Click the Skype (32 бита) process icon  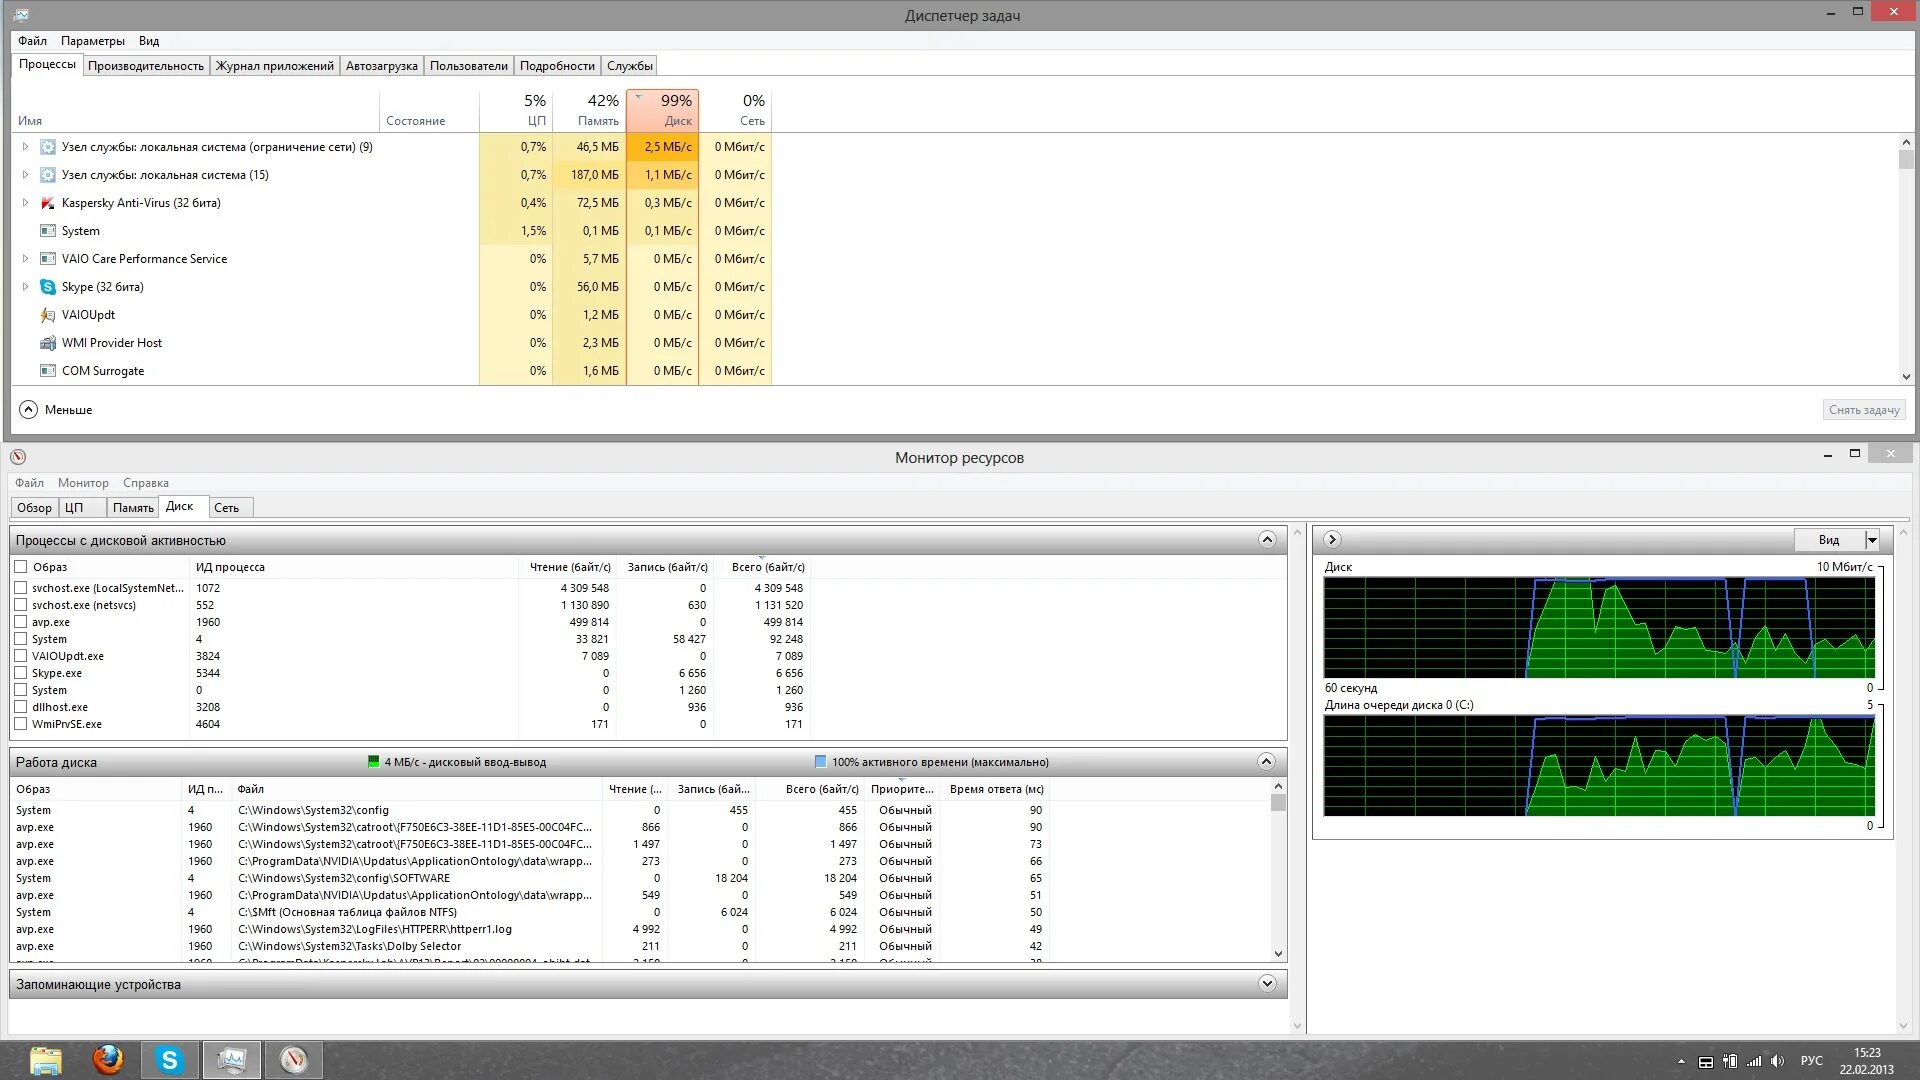coord(47,287)
